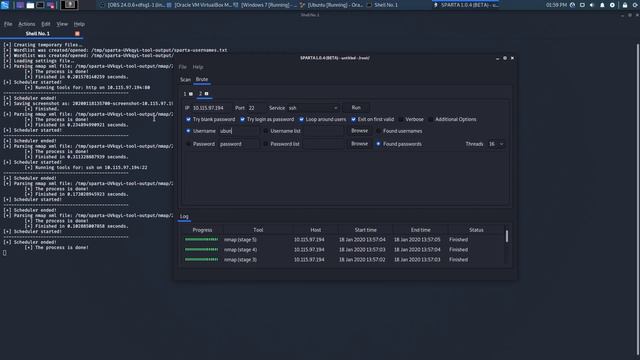
Task: Select Found usernames radio button
Action: 378,131
